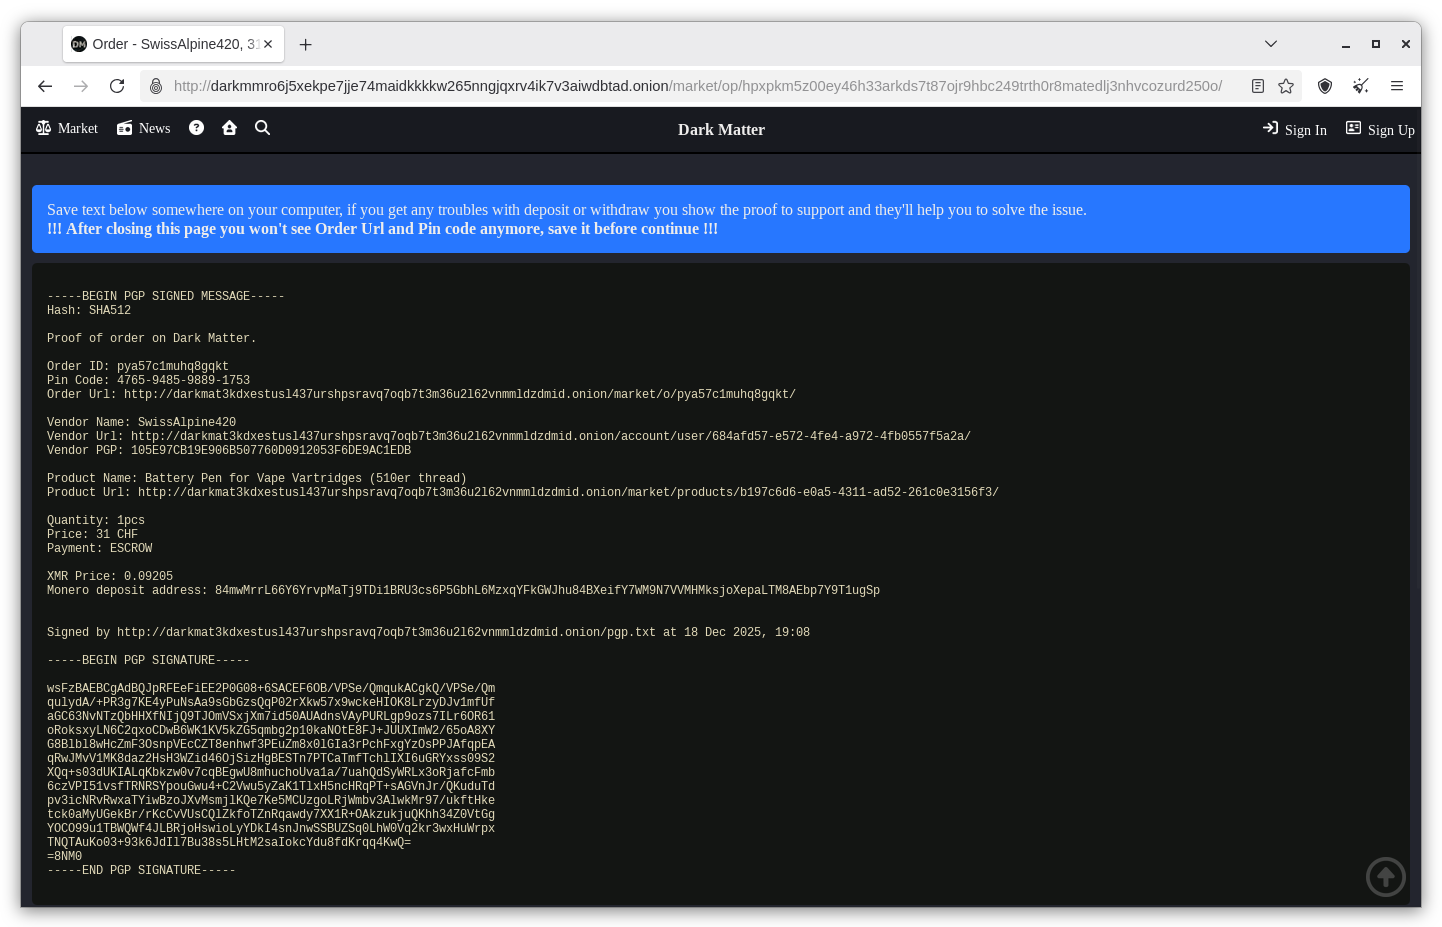Open the search magnifier in the navbar
1442x927 pixels.
(262, 128)
